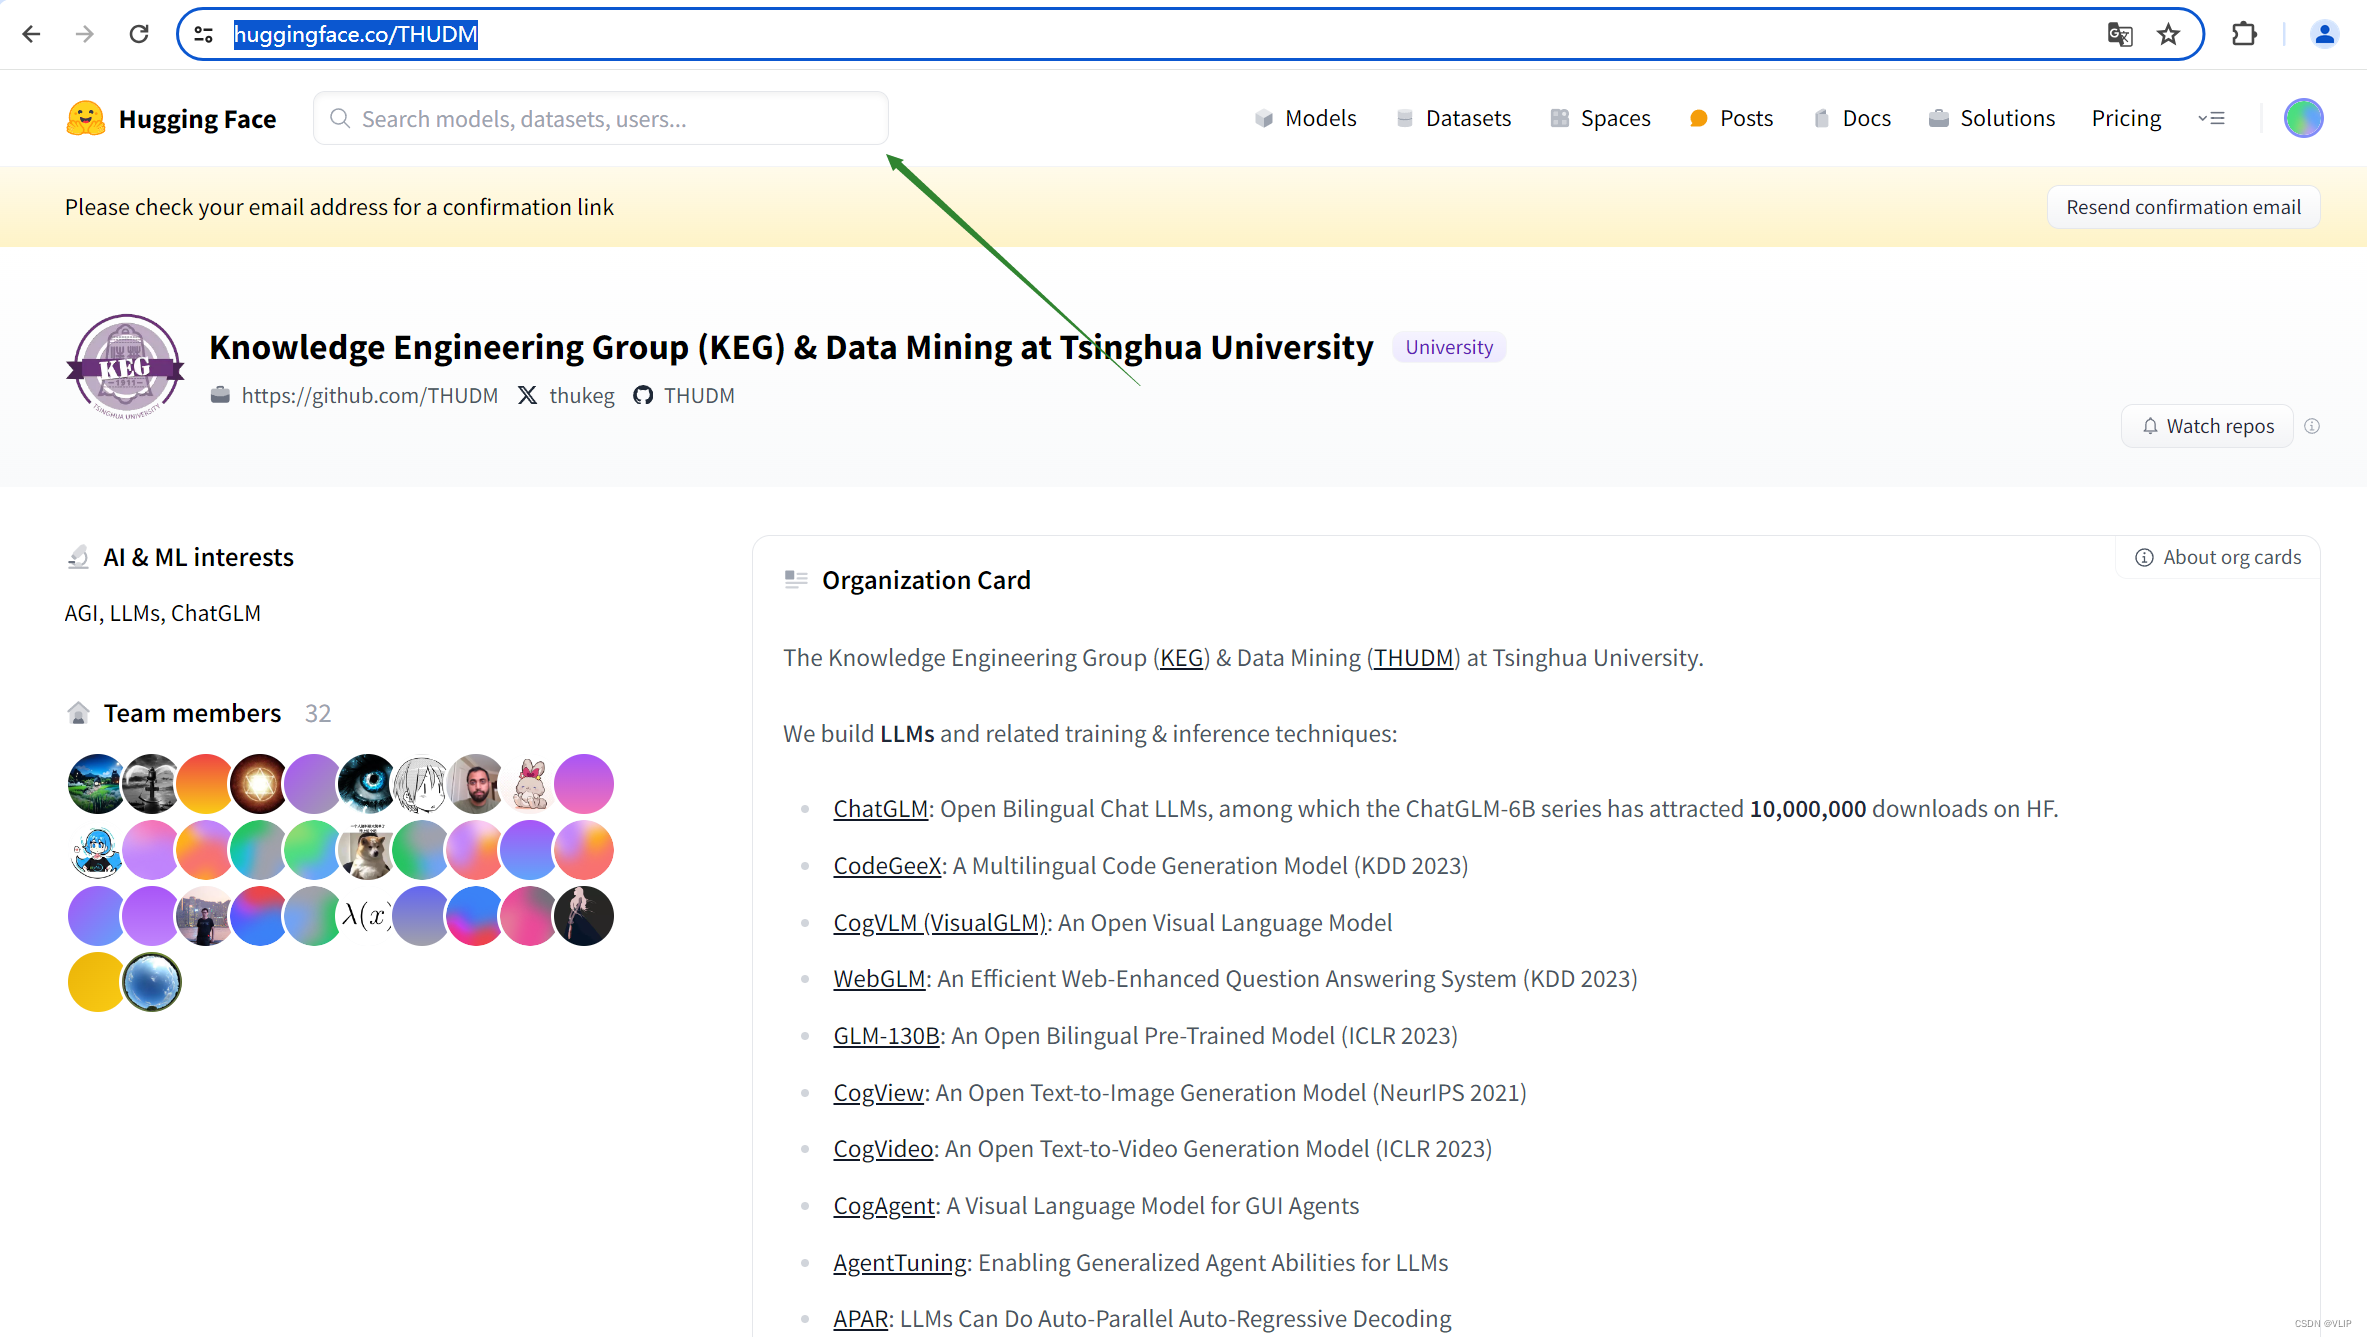
Task: Click info icon beside Watch repos
Action: (x=2312, y=426)
